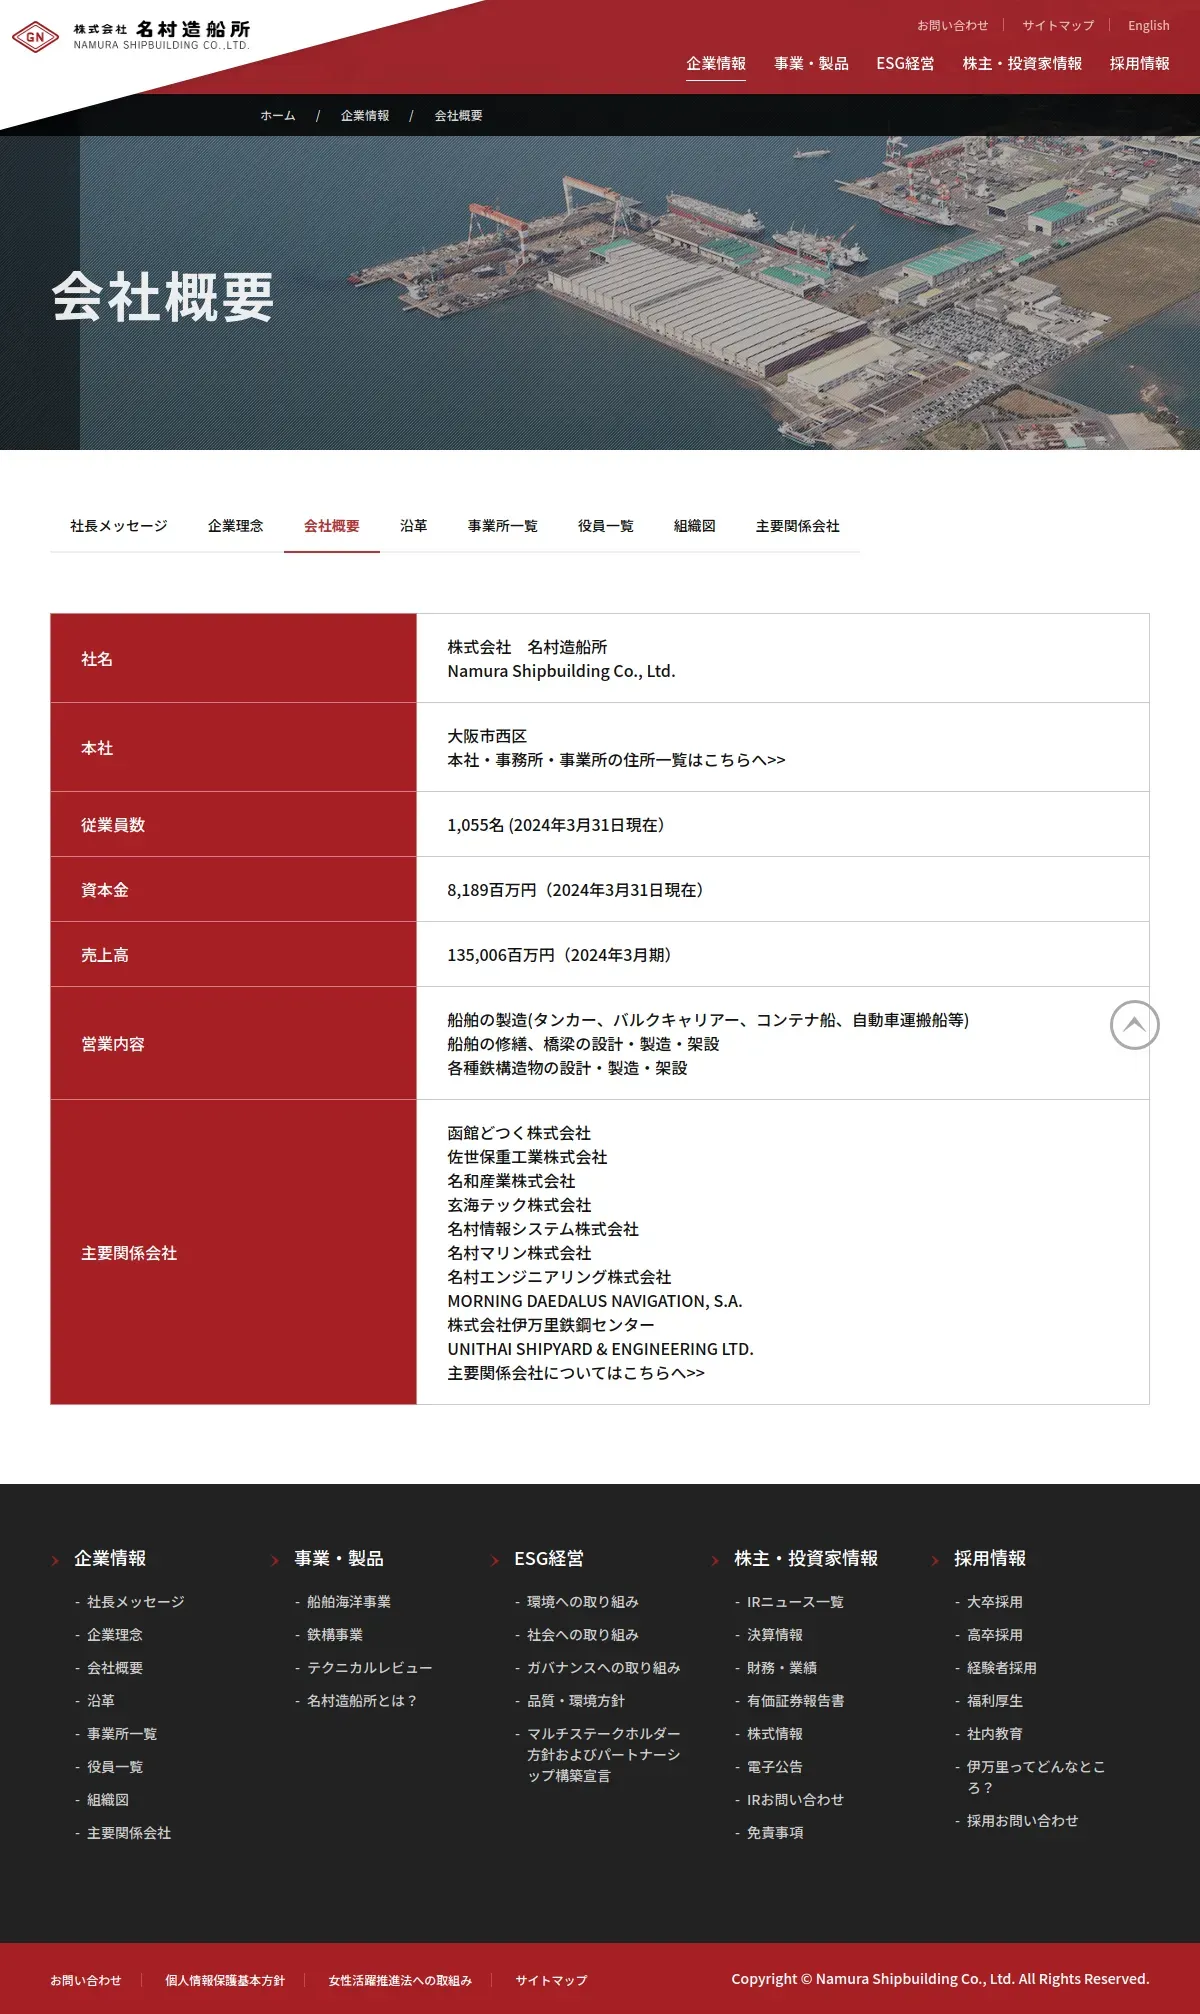Click the red chevron beside footer 採用情報
This screenshot has width=1200, height=2014.
click(935, 1560)
